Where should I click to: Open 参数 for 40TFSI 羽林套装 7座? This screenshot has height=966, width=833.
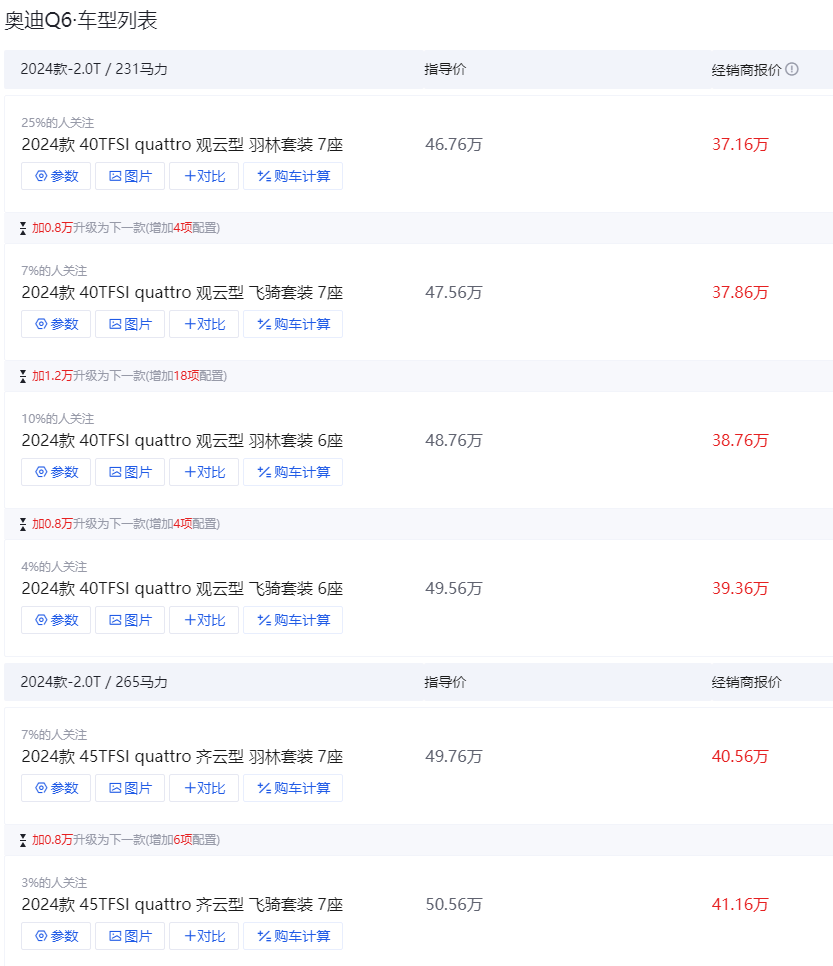click(x=56, y=176)
